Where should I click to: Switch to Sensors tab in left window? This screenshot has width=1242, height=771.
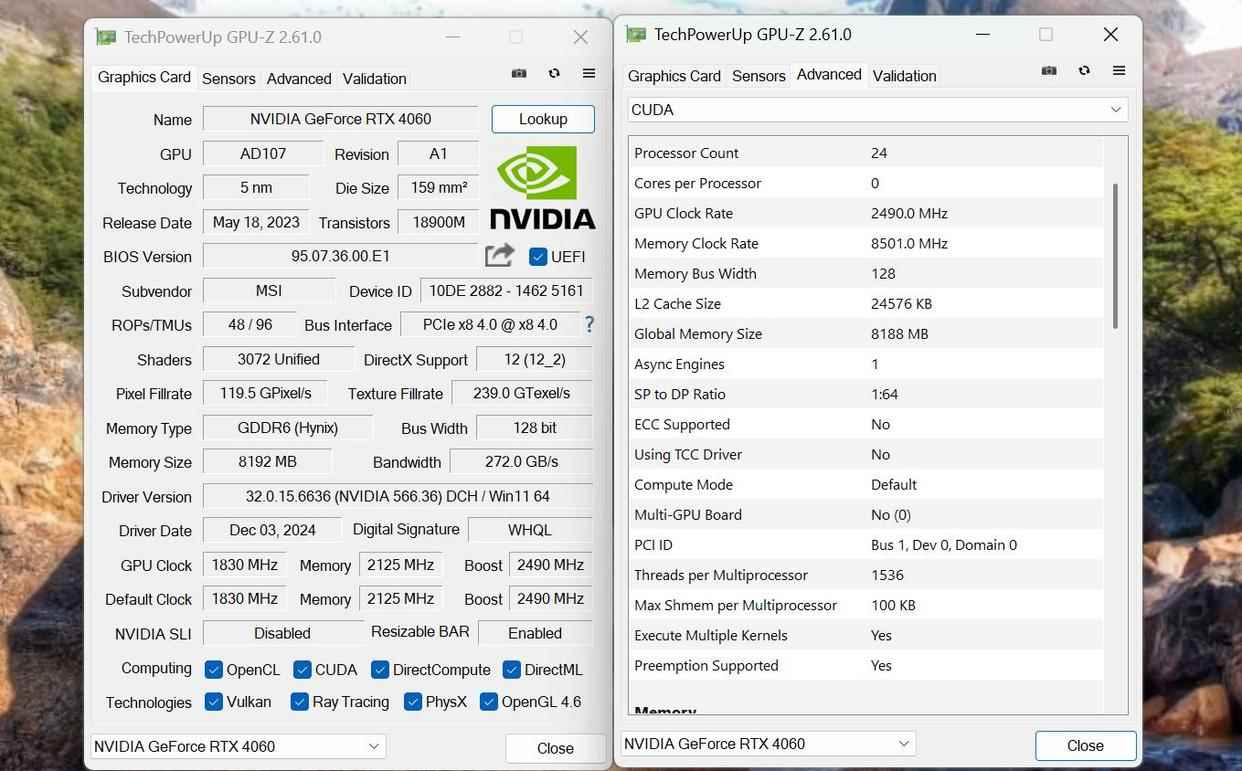[x=228, y=78]
